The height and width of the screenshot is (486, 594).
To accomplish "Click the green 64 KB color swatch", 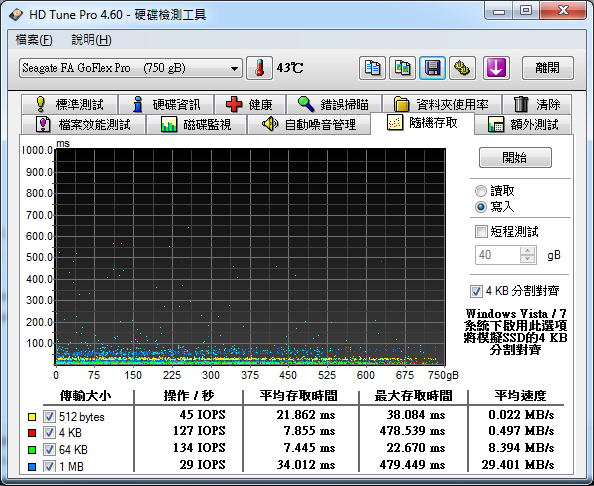I will click(x=32, y=450).
